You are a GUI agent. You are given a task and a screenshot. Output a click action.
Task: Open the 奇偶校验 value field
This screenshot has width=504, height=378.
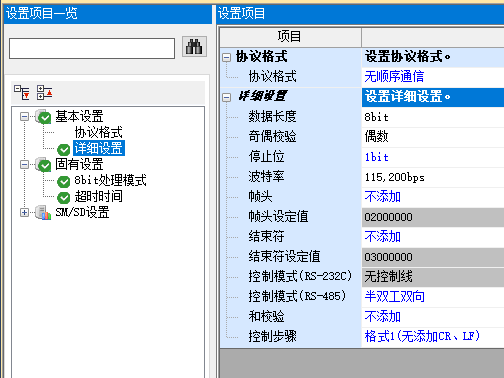pyautogui.click(x=433, y=137)
